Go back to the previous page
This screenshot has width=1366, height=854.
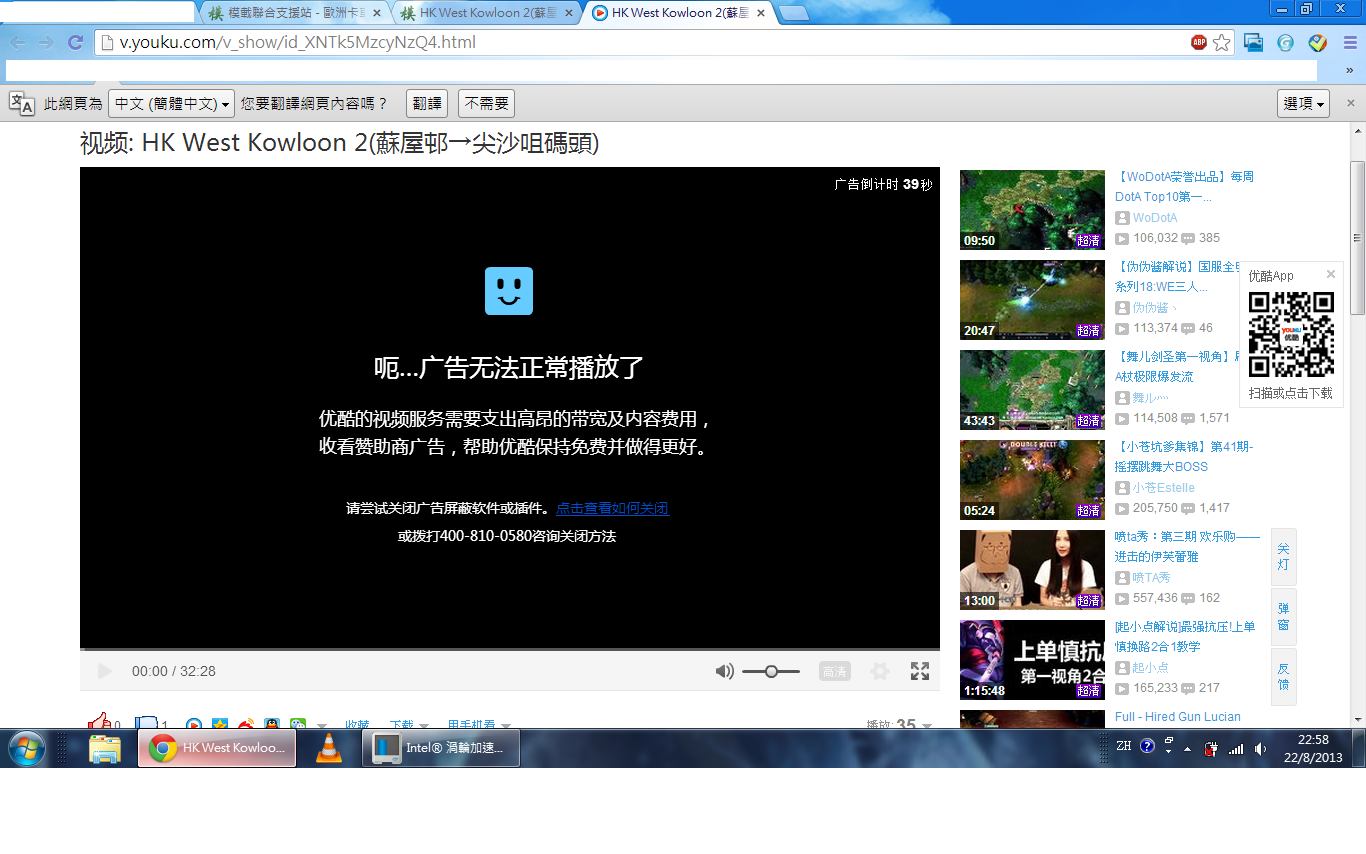point(17,42)
